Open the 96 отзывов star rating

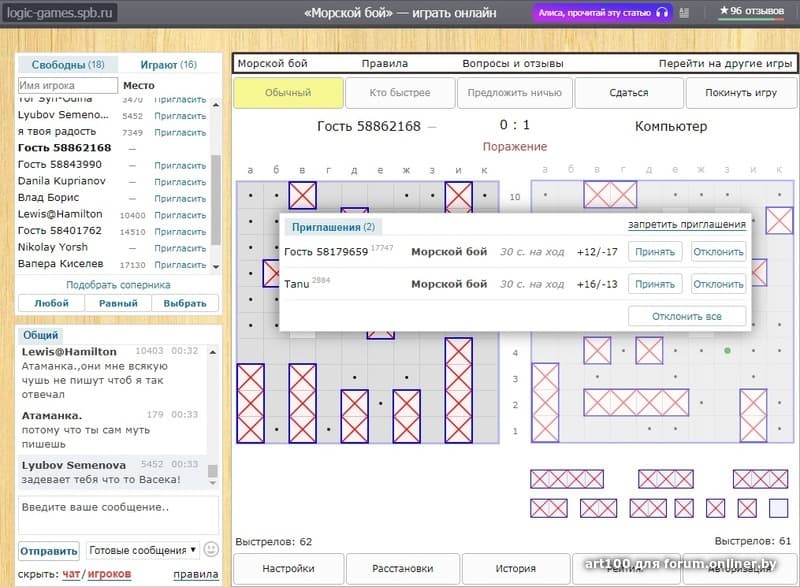pos(751,11)
